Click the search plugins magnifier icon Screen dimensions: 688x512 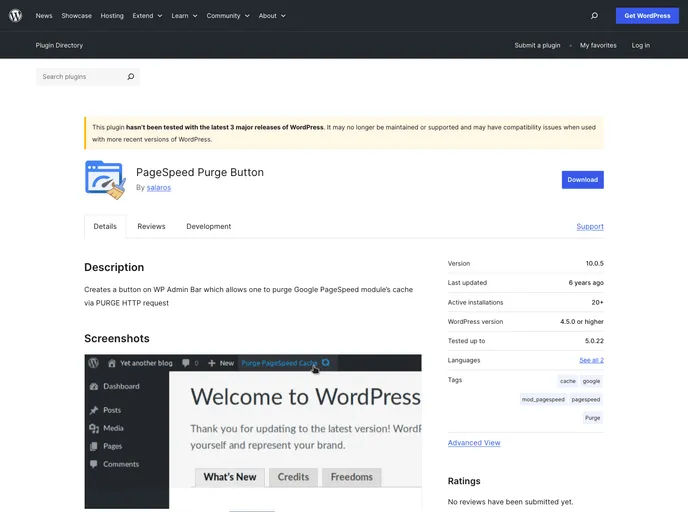130,77
